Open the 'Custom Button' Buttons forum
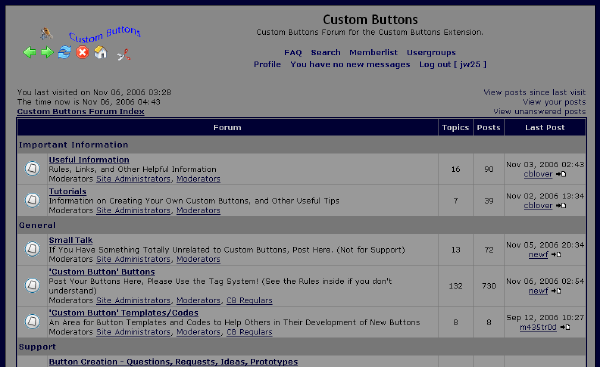 [102, 272]
